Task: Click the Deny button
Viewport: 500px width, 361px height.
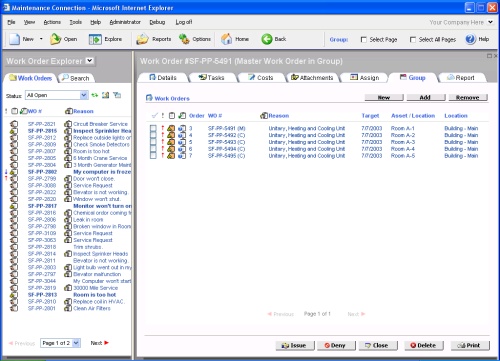Action: pyautogui.click(x=336, y=345)
